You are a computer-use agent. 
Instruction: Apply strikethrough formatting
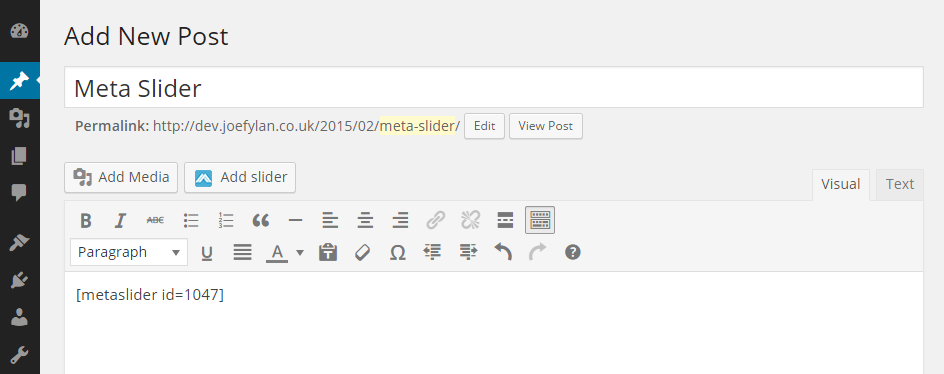(x=155, y=220)
